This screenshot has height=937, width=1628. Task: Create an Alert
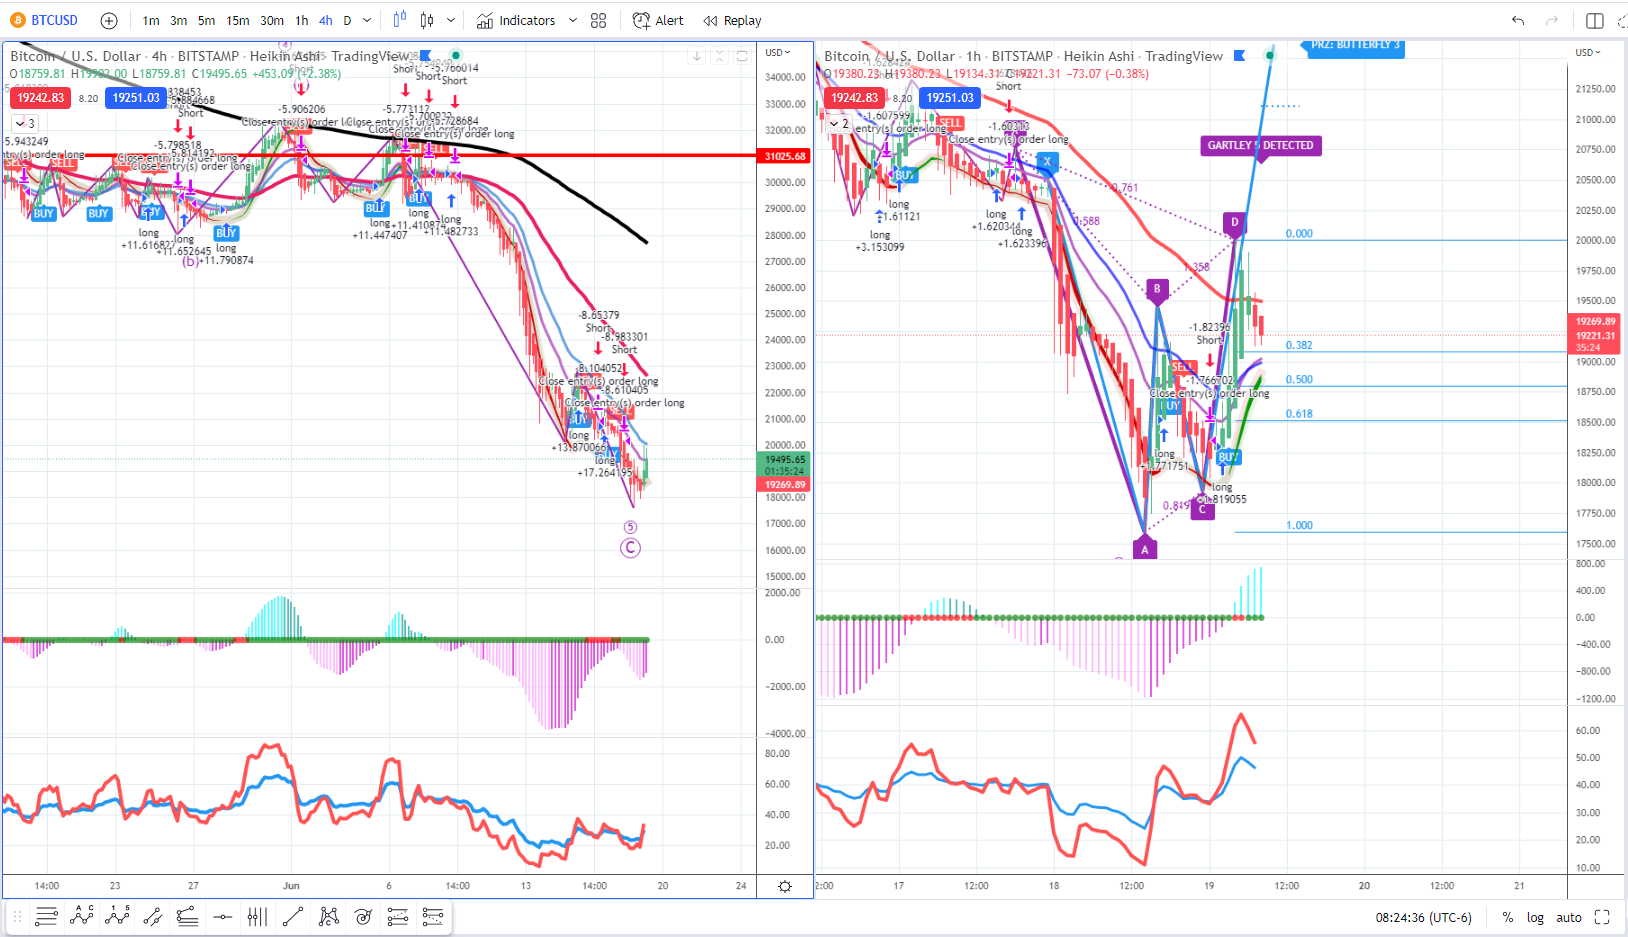coord(658,20)
